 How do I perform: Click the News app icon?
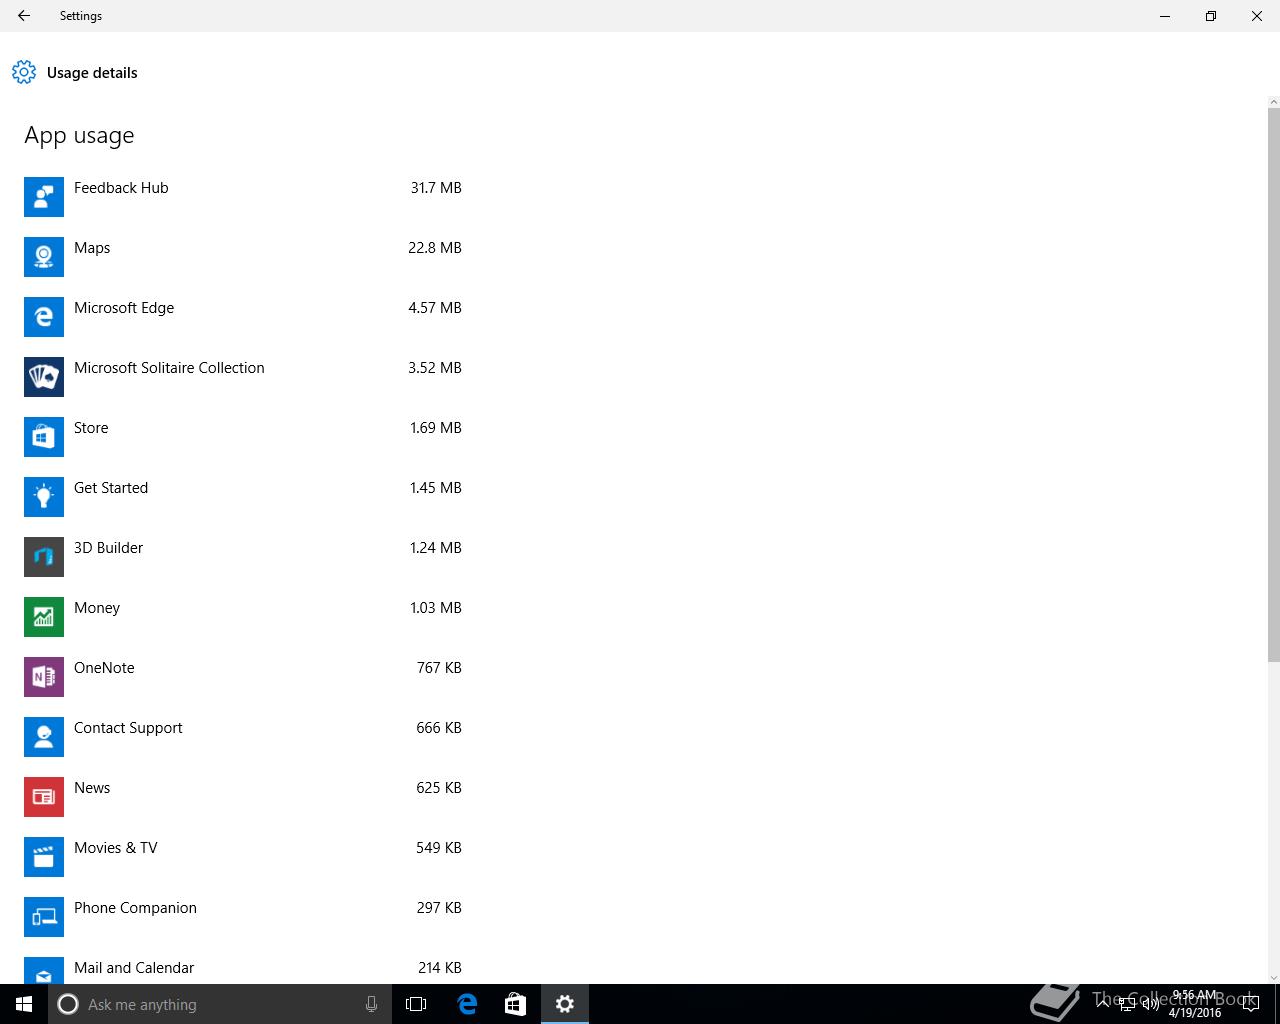44,797
